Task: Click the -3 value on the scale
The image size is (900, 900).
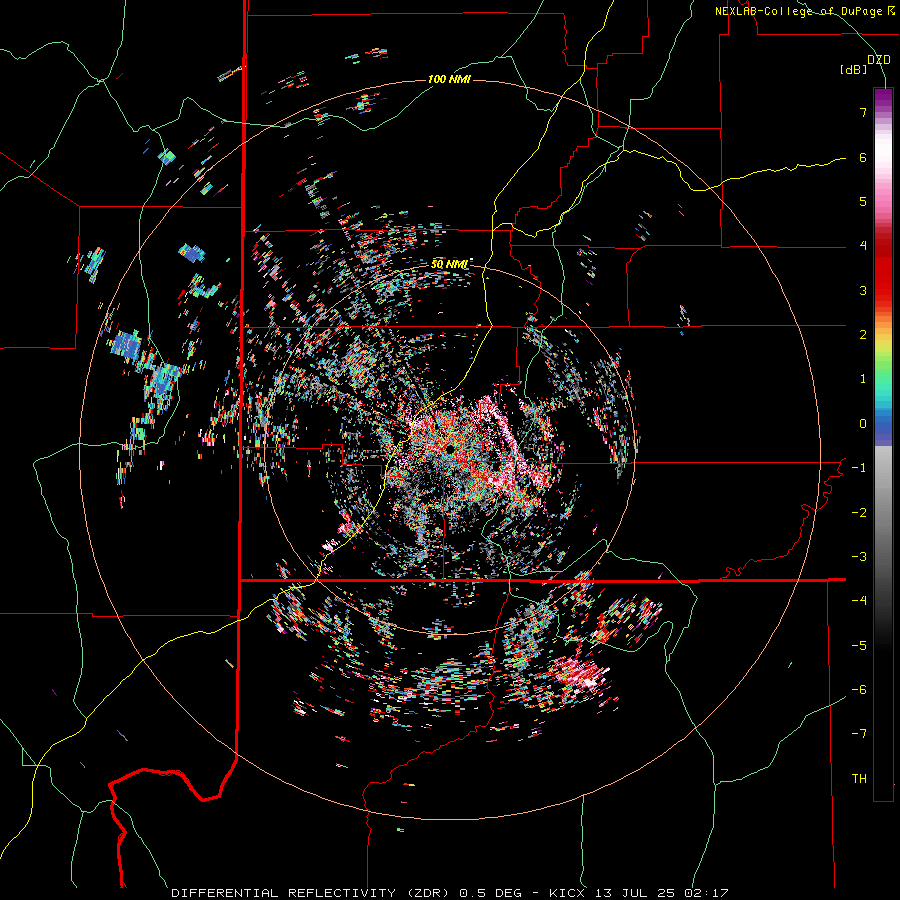Action: click(x=859, y=557)
